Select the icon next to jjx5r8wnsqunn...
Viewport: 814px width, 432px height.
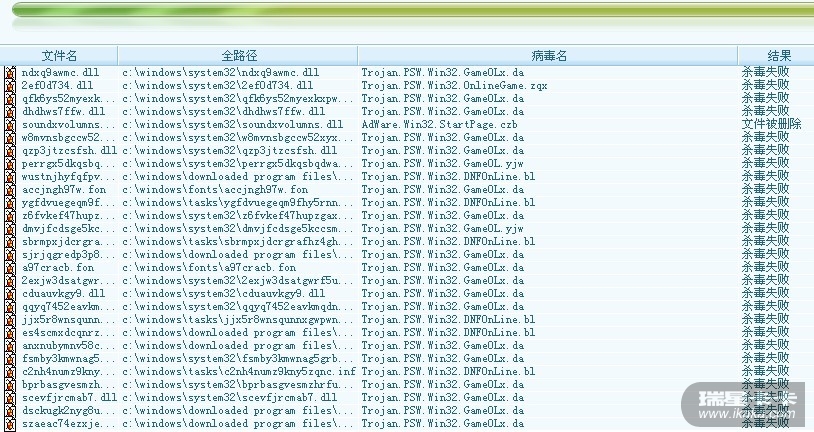pos(10,319)
